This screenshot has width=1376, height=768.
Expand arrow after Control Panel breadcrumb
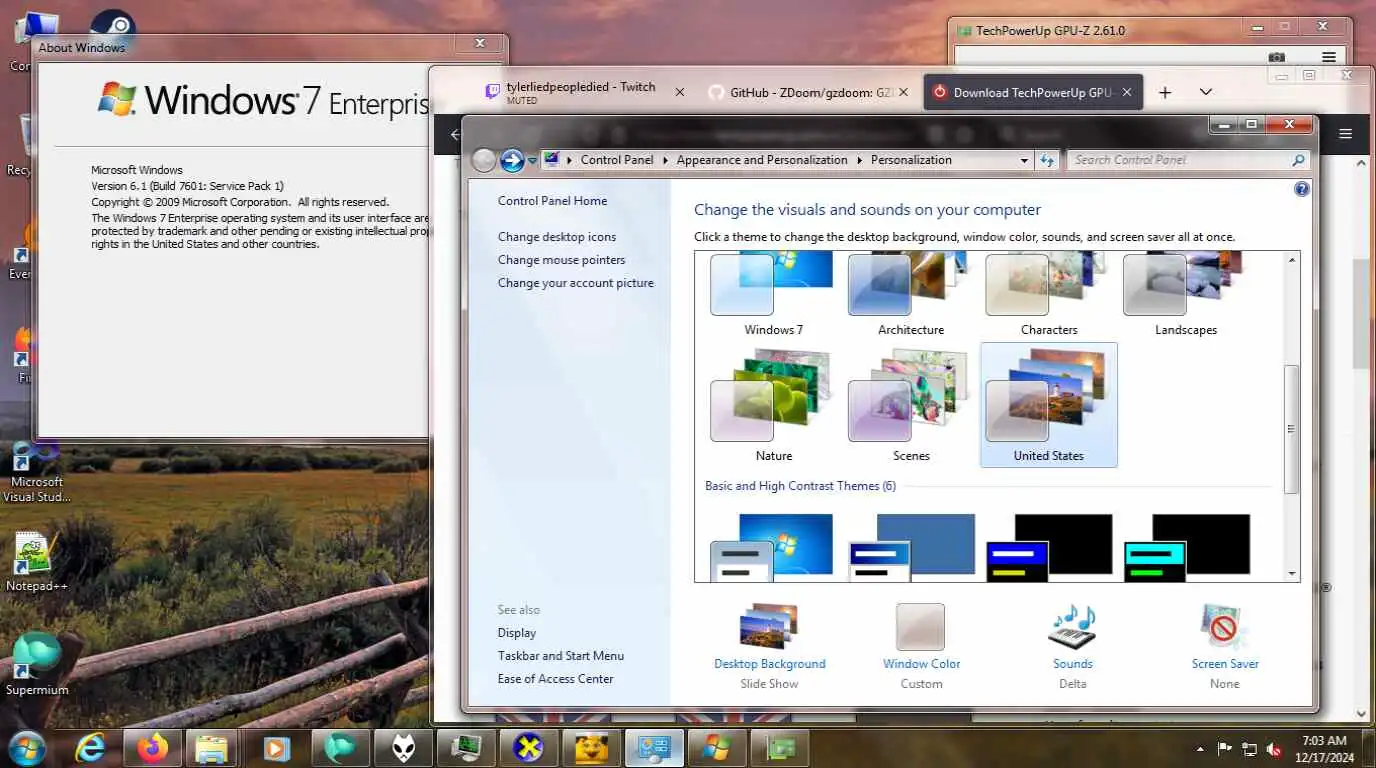(x=664, y=160)
